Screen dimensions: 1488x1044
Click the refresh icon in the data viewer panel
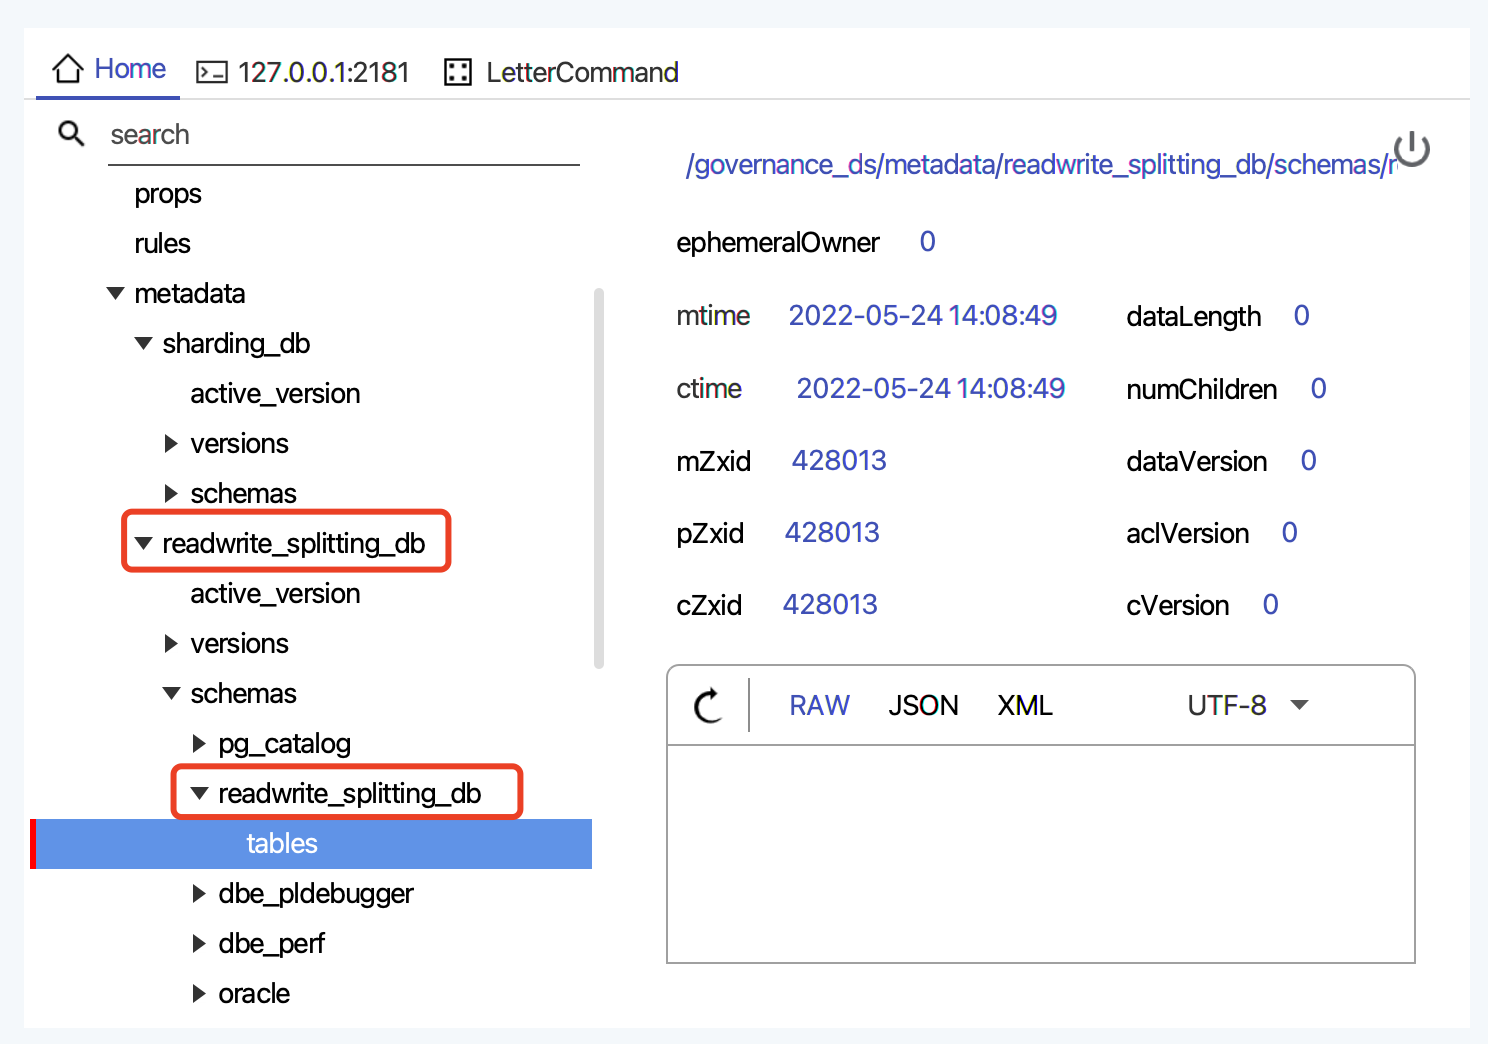pyautogui.click(x=708, y=705)
